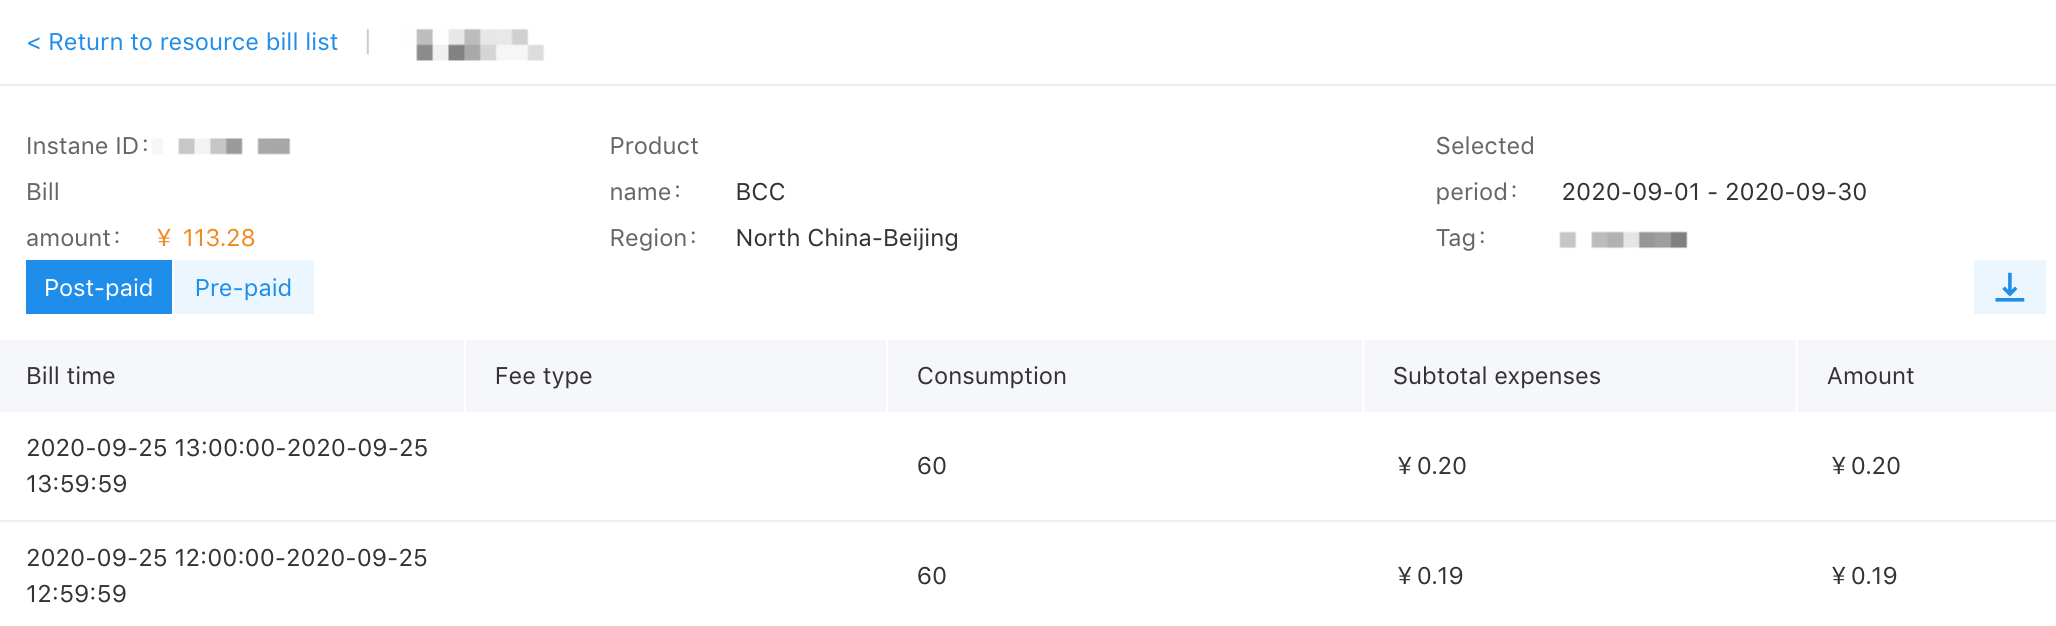This screenshot has width=2056, height=626.
Task: Switch to the Pre-paid tab
Action: point(243,288)
